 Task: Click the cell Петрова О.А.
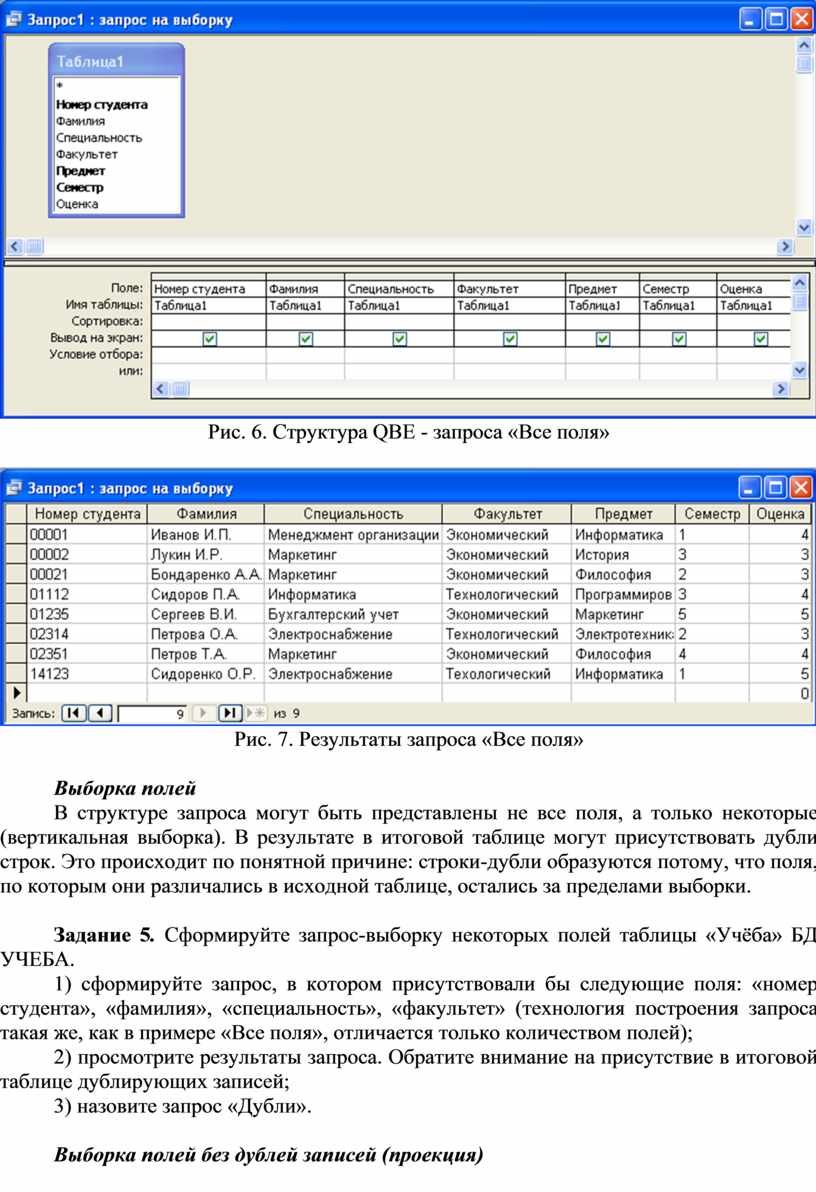point(205,633)
